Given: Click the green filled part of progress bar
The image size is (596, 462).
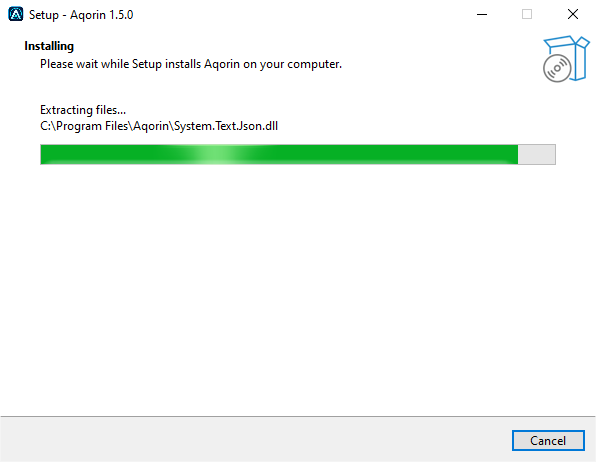Looking at the screenshot, I should coord(279,154).
